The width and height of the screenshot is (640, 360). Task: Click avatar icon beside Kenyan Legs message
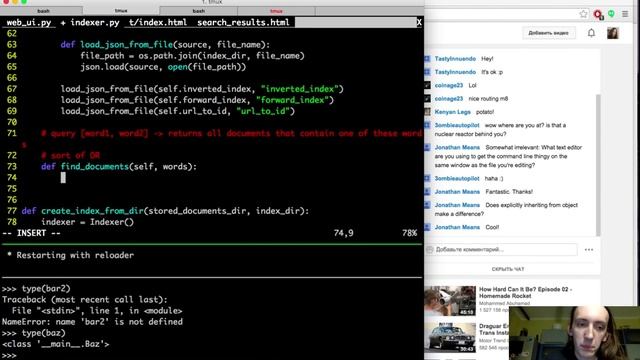(427, 112)
